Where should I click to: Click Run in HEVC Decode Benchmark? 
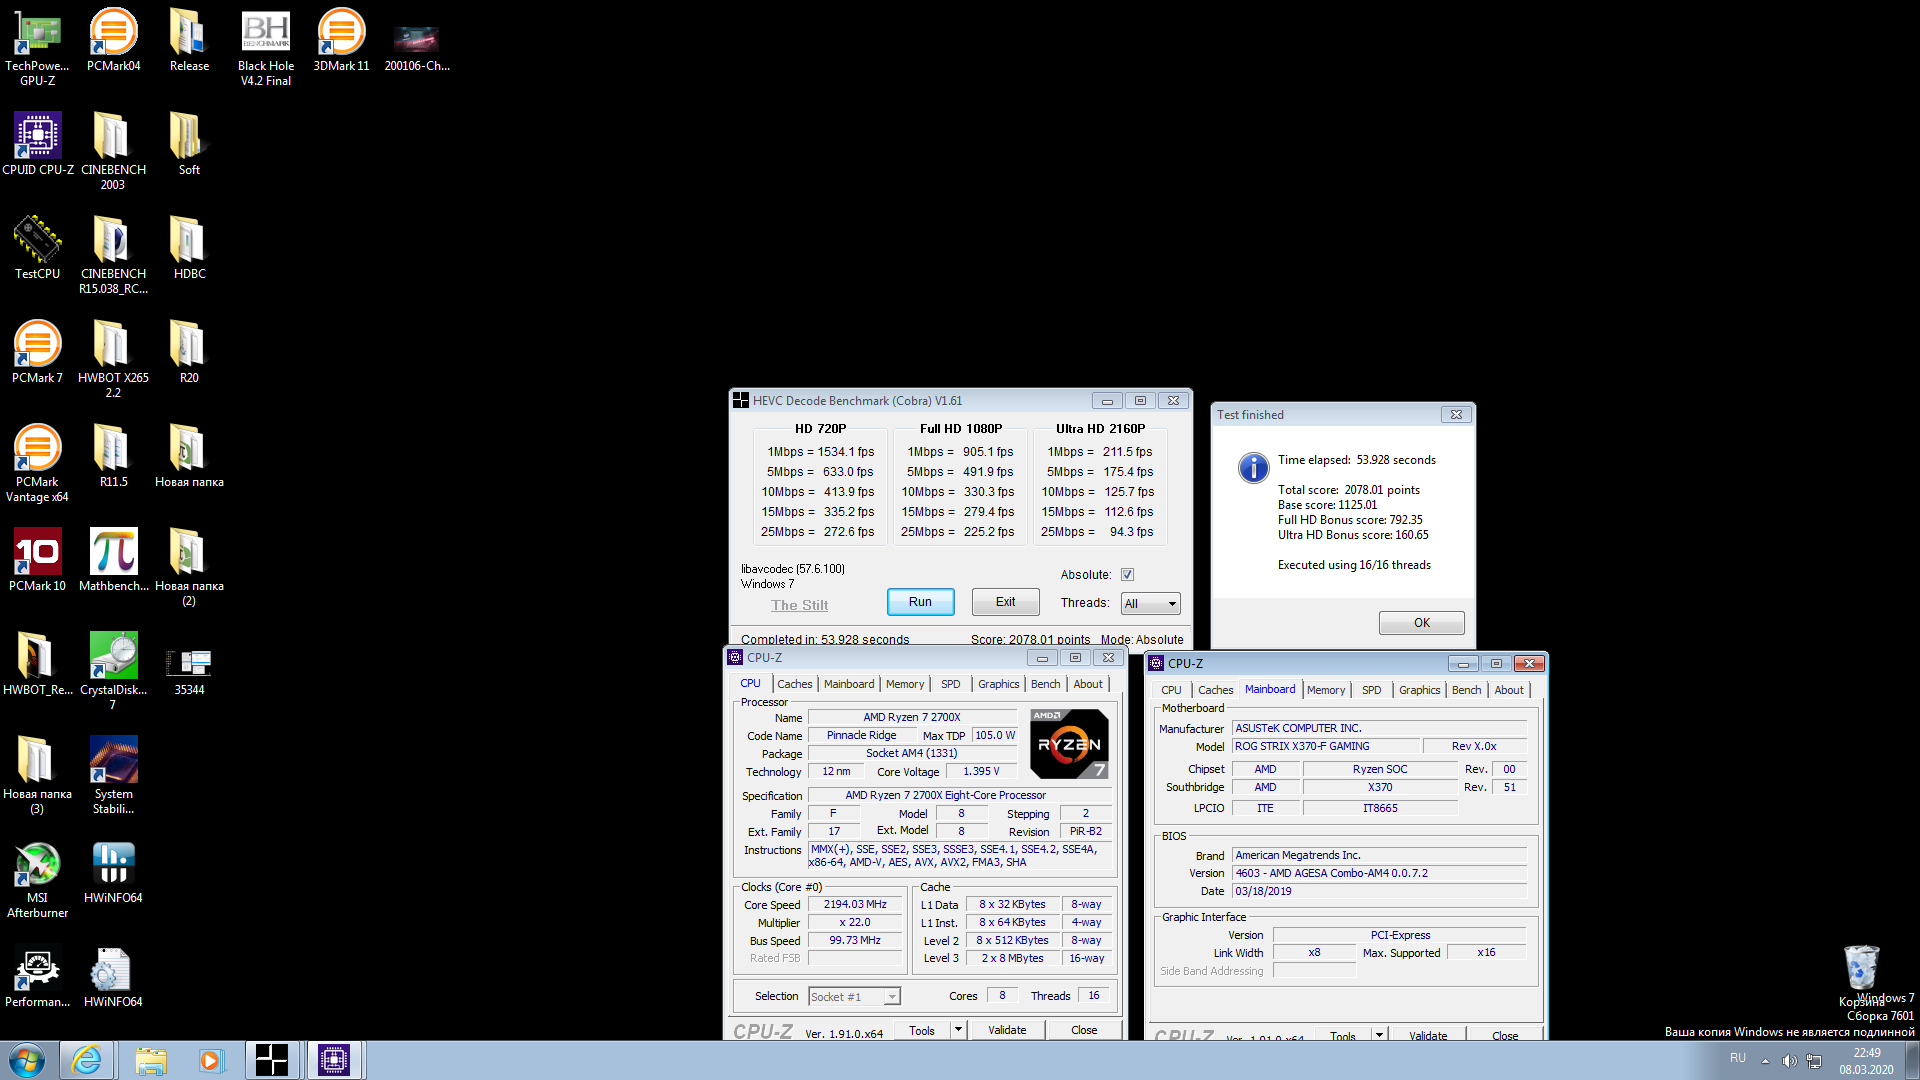pos(920,602)
